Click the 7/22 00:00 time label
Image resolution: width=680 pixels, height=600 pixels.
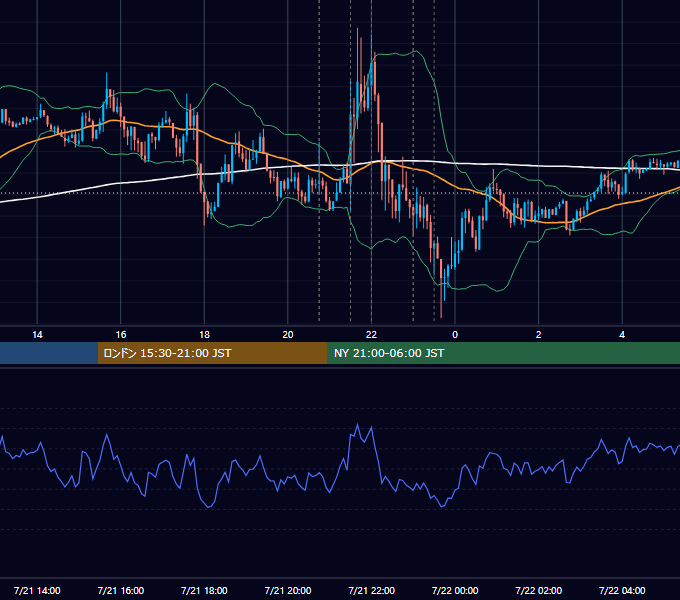455,590
